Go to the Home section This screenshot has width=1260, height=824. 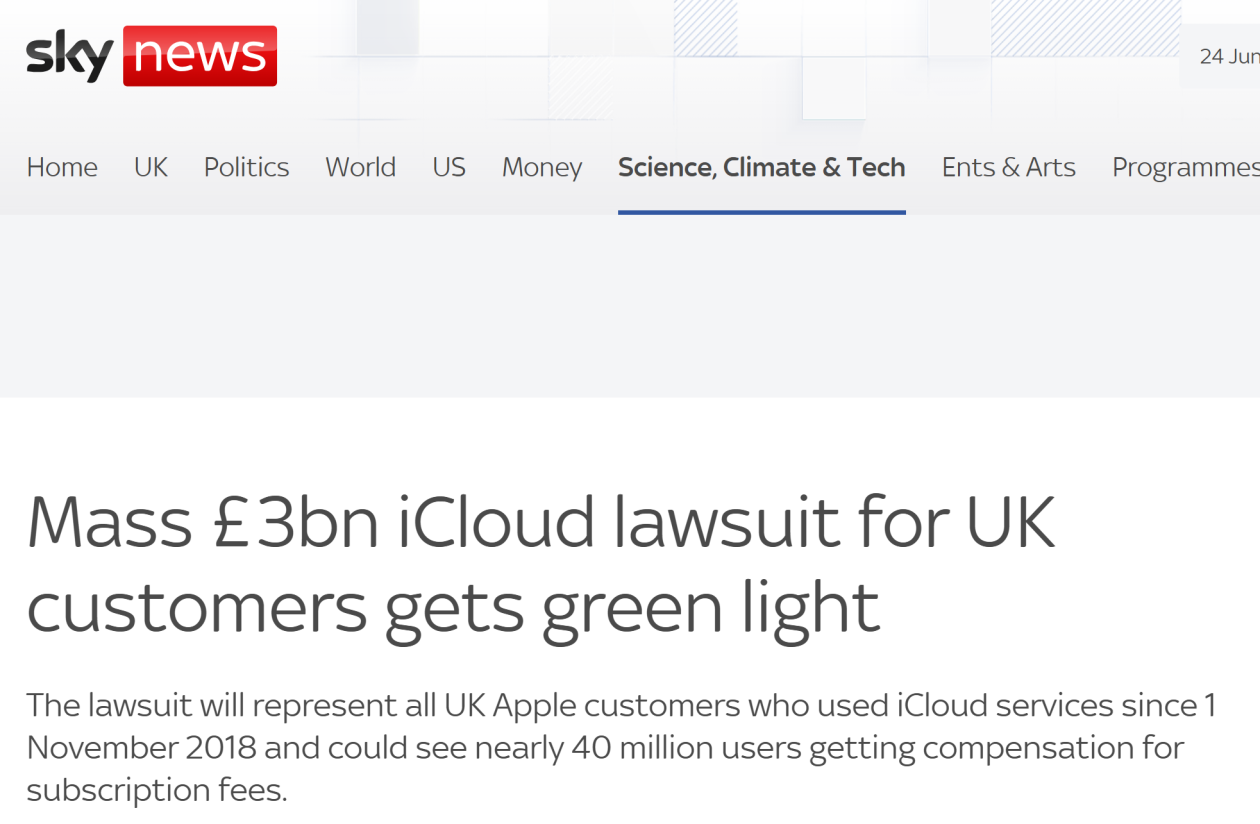62,167
